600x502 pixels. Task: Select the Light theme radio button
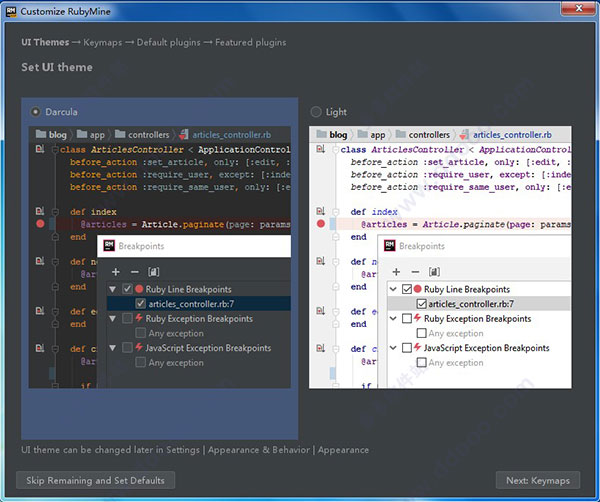click(316, 112)
